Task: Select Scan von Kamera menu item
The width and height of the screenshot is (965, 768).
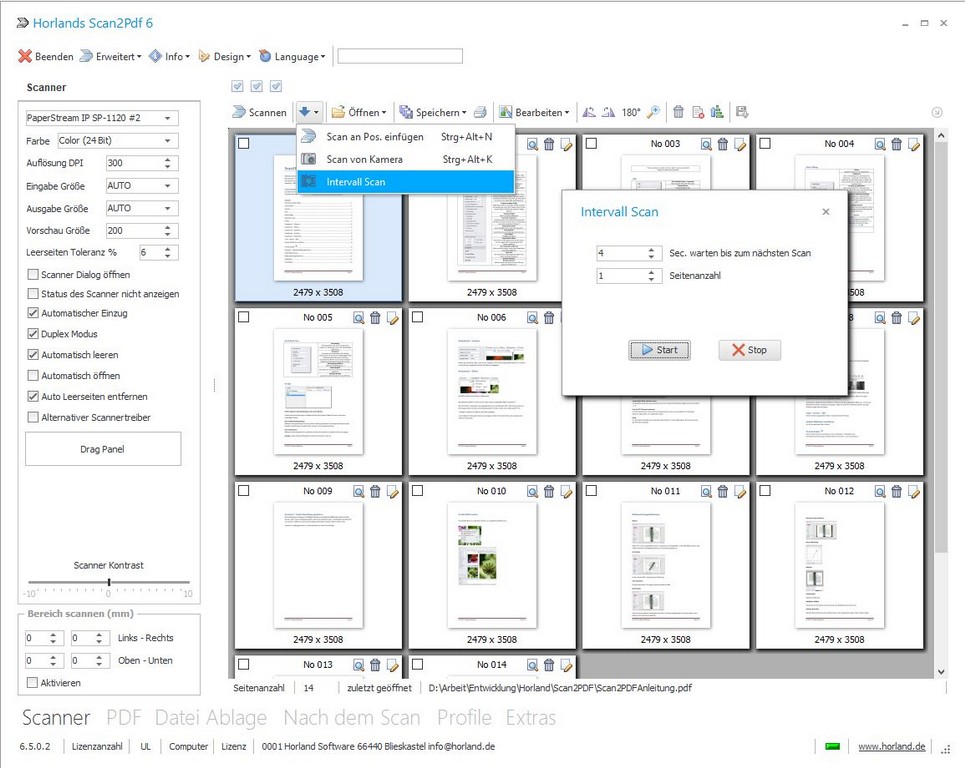Action: coord(406,159)
